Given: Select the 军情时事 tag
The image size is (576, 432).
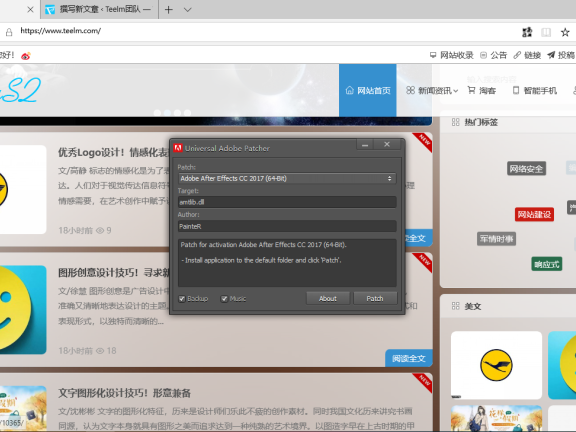Looking at the screenshot, I should [496, 239].
